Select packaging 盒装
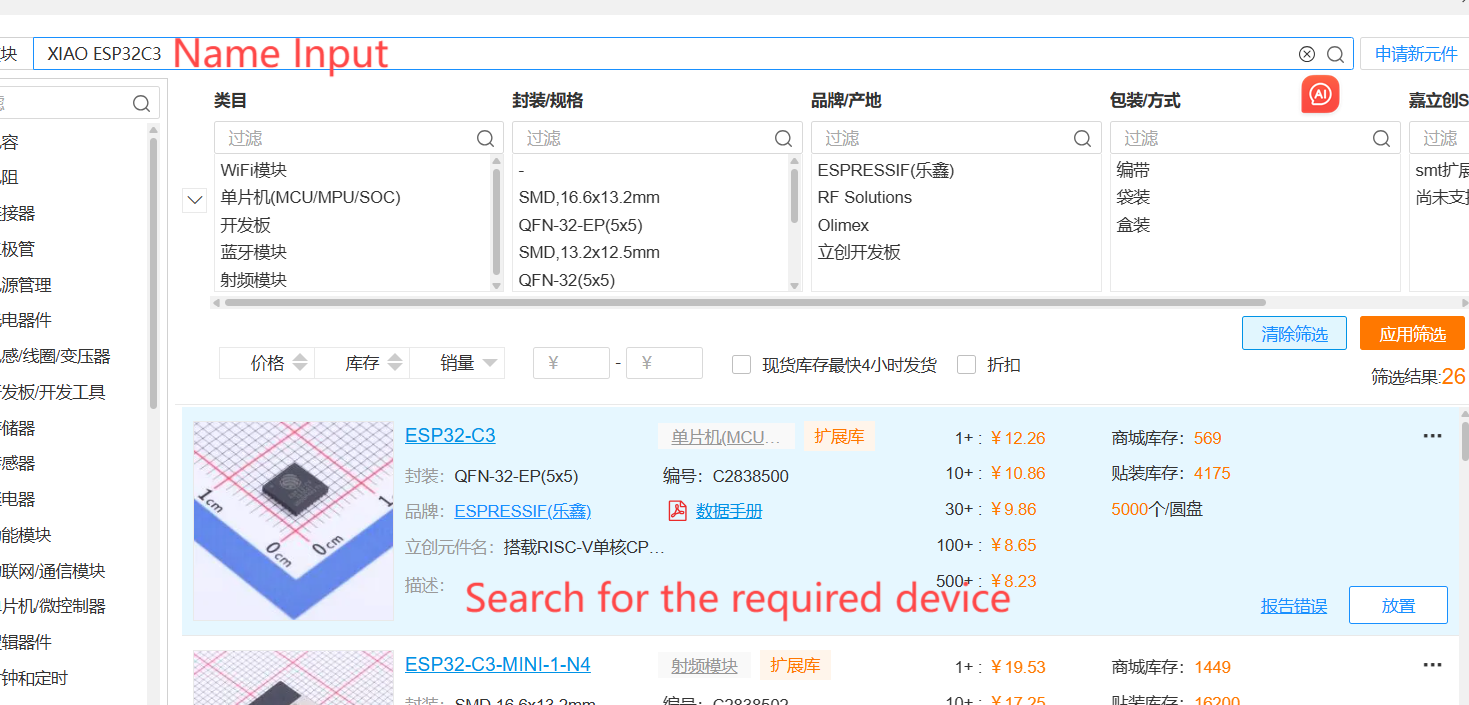 click(1133, 225)
